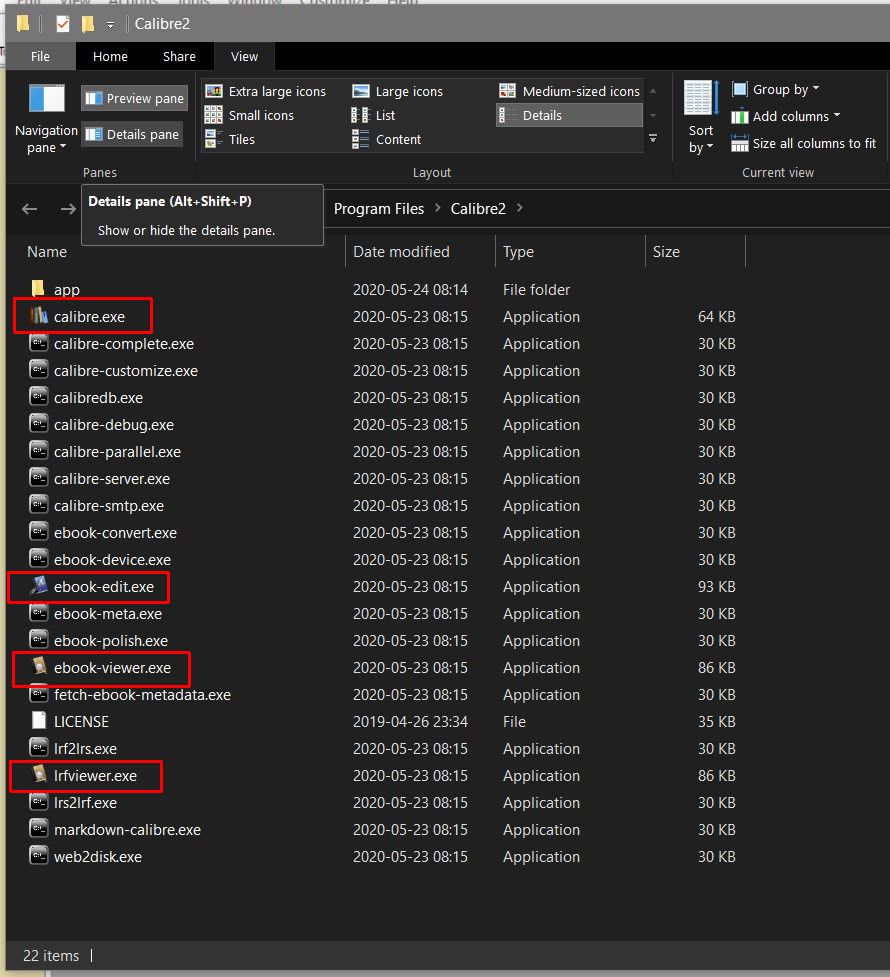Open the Home ribbon tab
This screenshot has height=977, width=890.
point(110,56)
